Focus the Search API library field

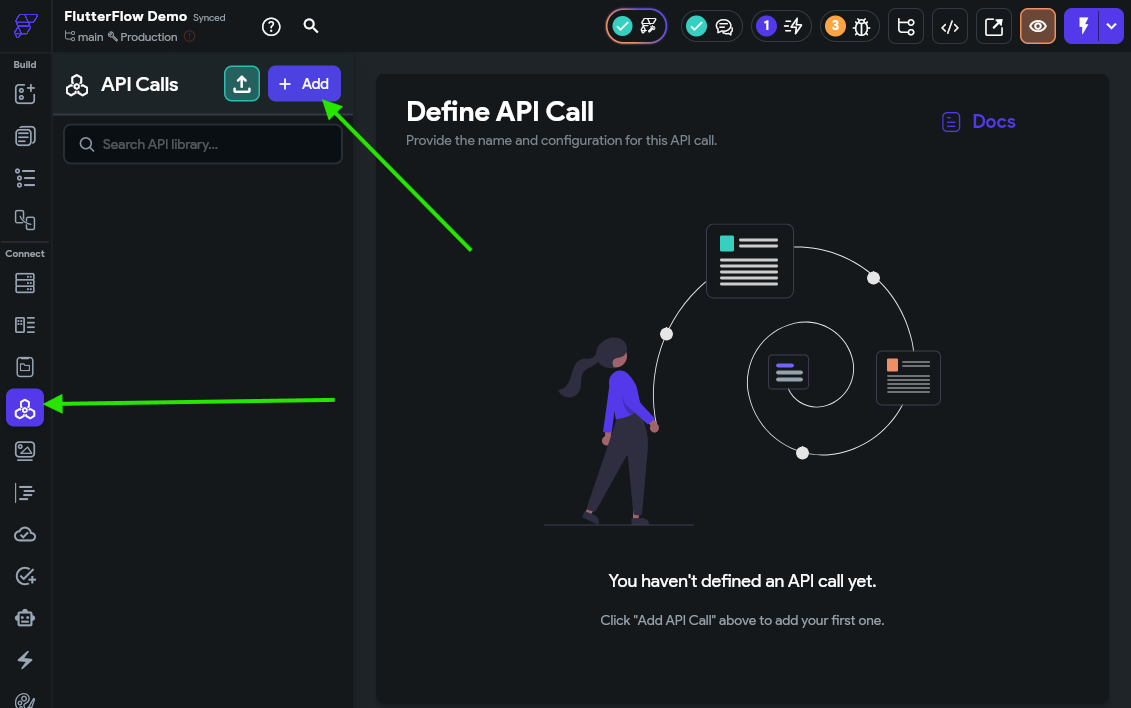203,144
